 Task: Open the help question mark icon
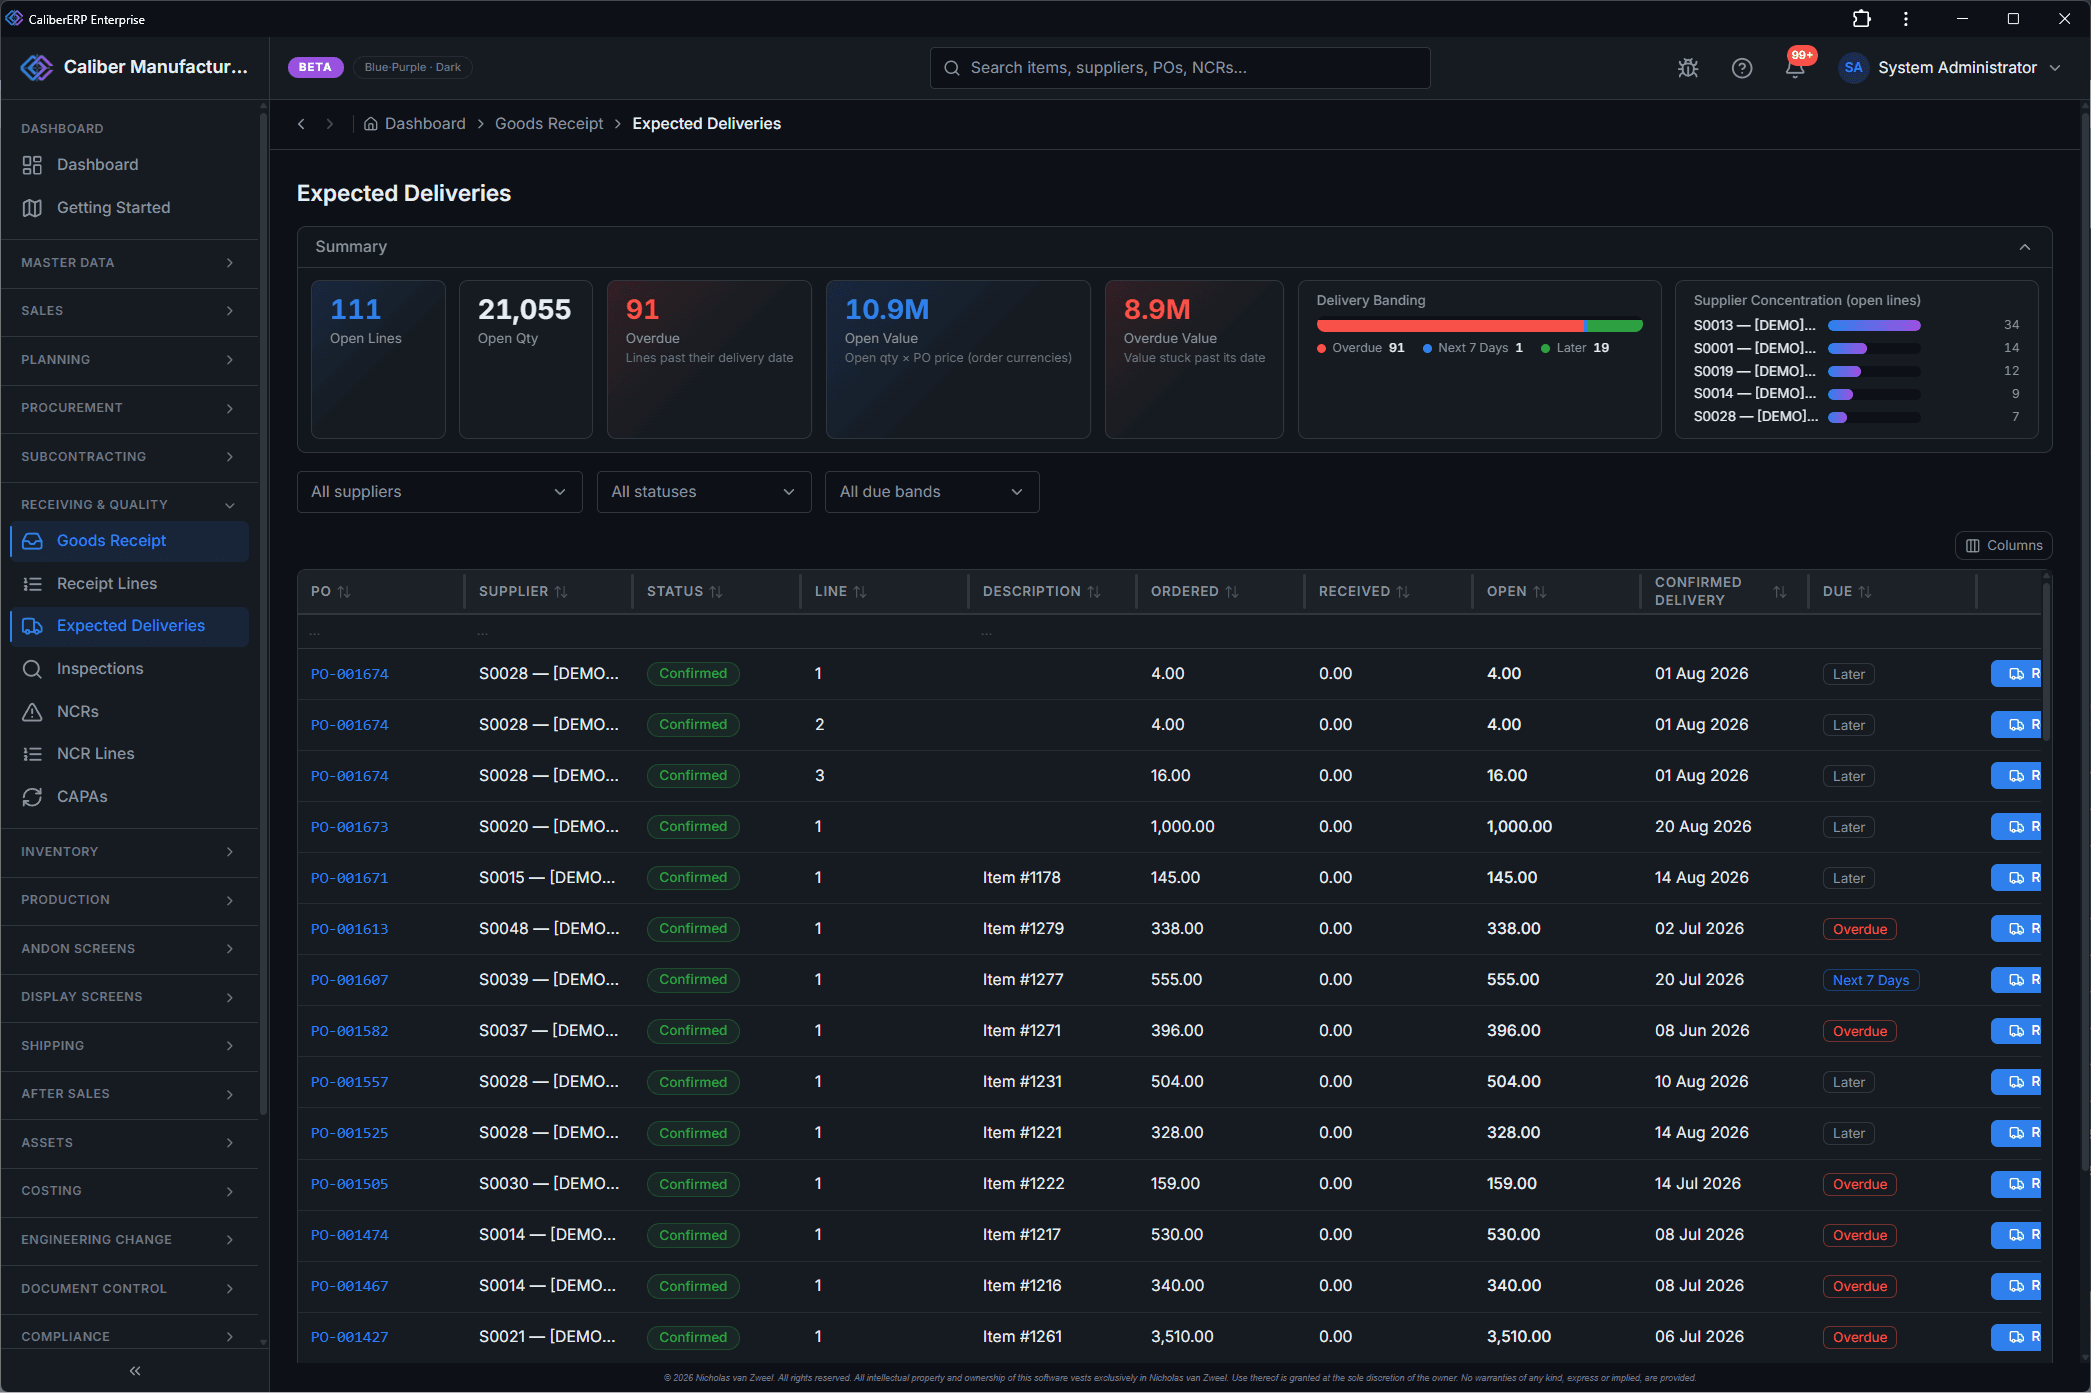[1742, 68]
